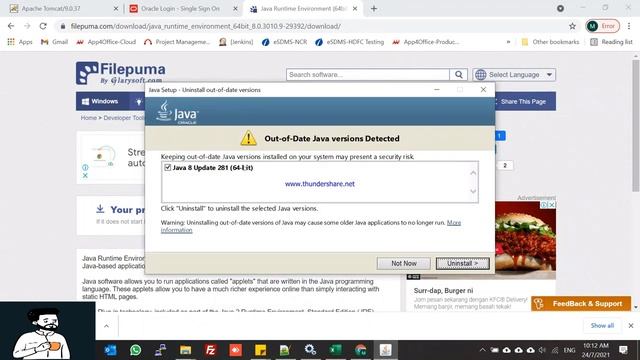Open Sticky Notes from the taskbar
The image size is (640, 360).
[x=260, y=350]
